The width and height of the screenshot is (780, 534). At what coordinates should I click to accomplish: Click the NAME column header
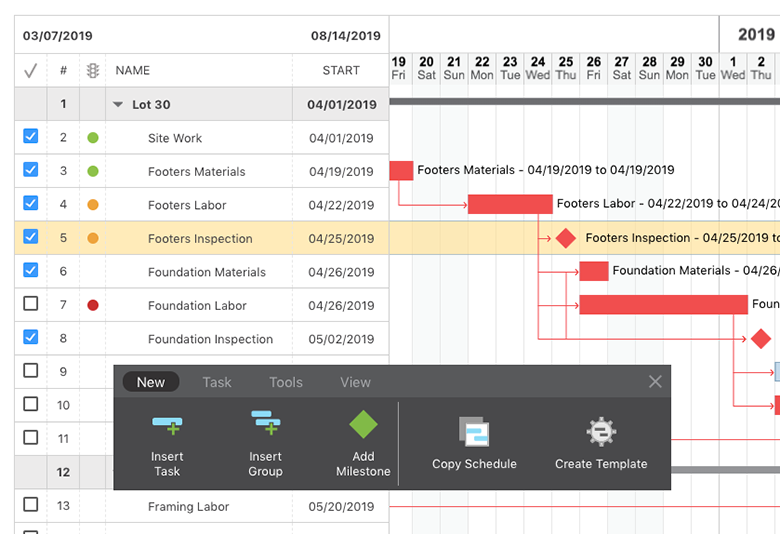pyautogui.click(x=133, y=71)
